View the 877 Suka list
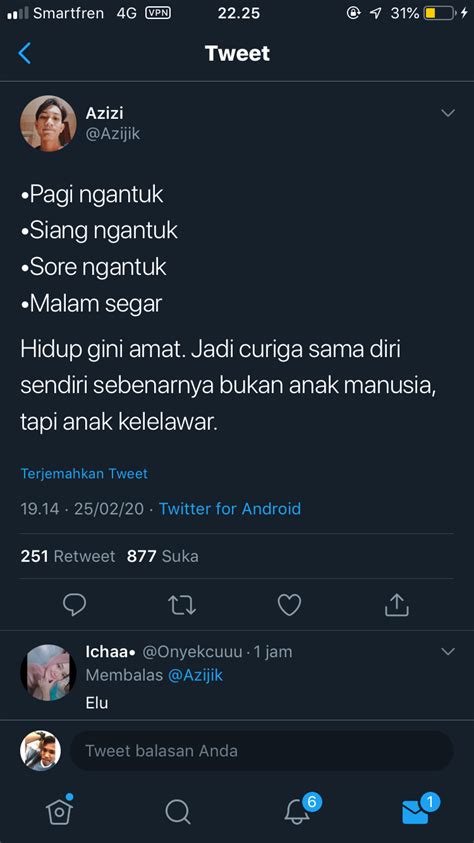Screen dimensions: 474x843 [x=163, y=556]
